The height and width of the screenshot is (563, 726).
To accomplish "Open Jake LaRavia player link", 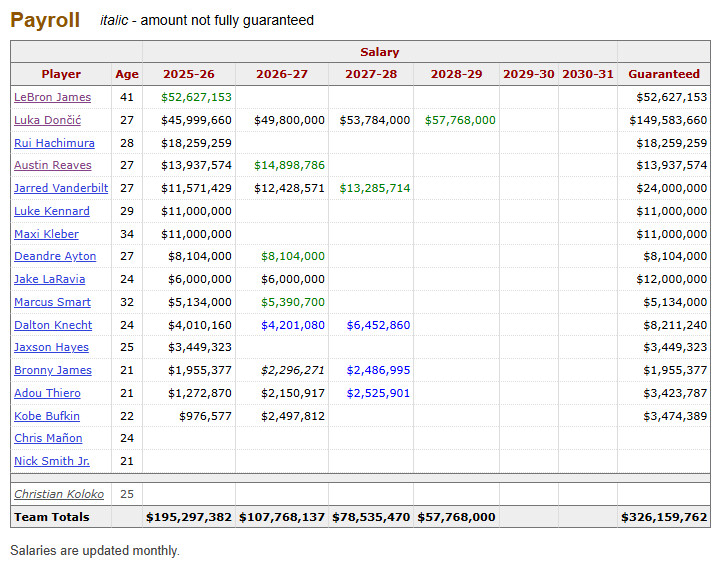I will pyautogui.click(x=49, y=279).
